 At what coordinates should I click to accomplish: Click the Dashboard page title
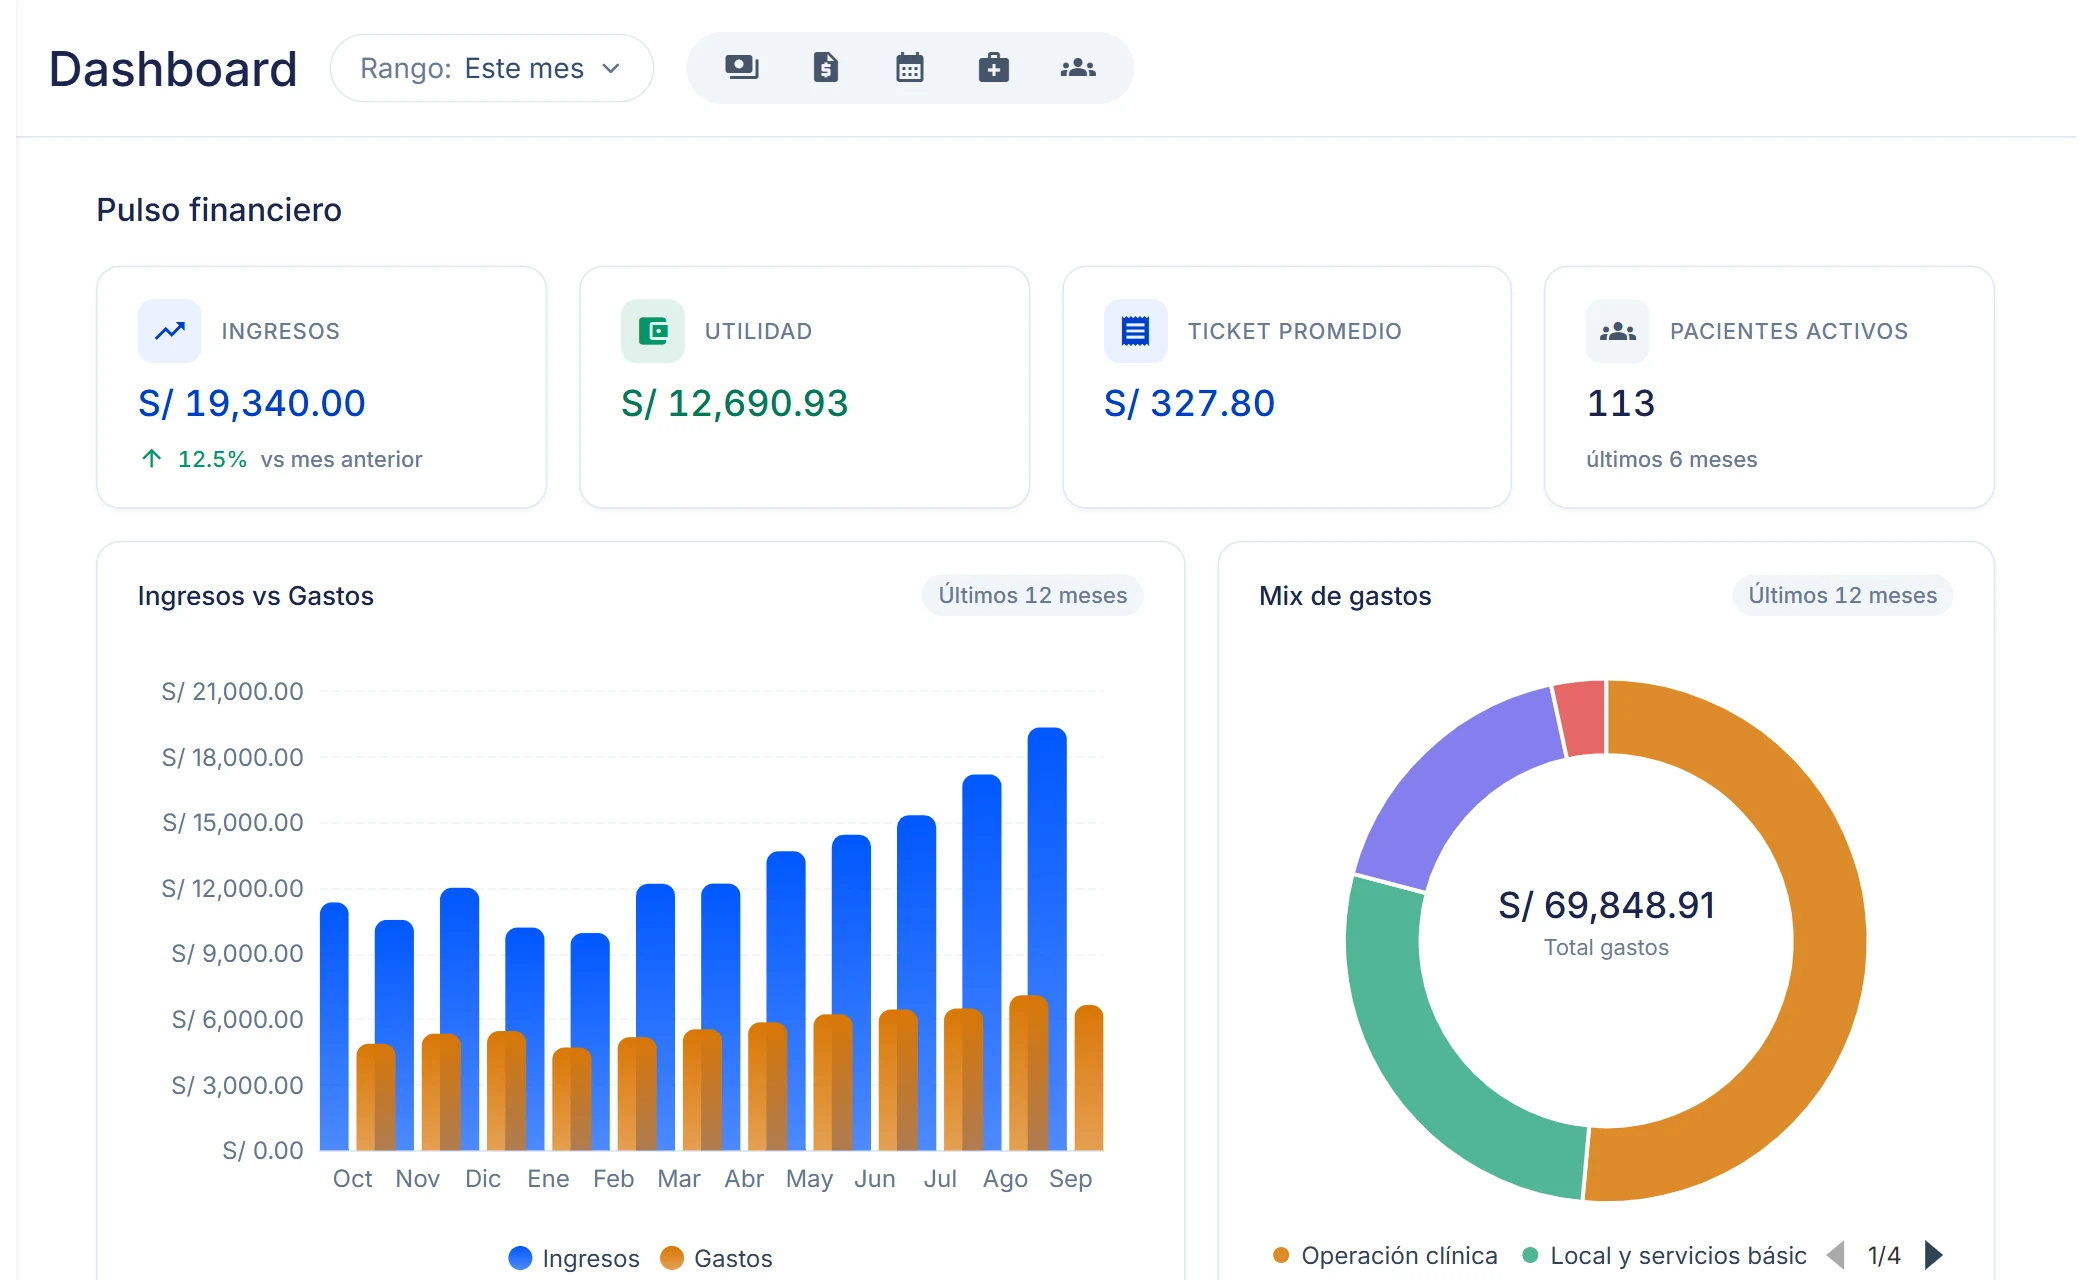pos(173,69)
